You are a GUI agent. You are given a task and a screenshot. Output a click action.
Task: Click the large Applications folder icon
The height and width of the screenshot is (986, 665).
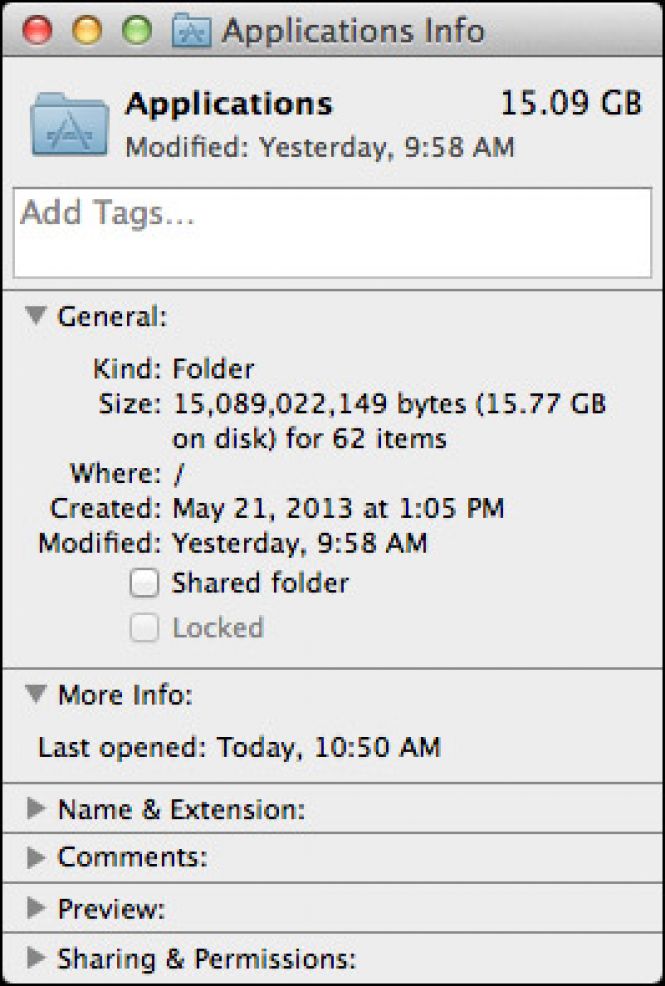click(69, 125)
